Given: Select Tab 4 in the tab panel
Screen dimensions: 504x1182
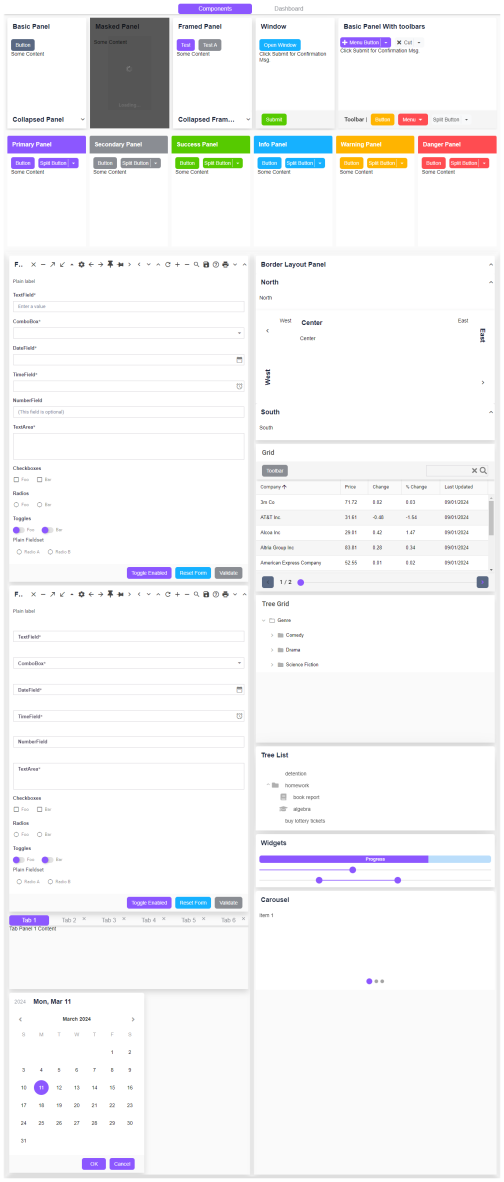Looking at the screenshot, I should 149,920.
